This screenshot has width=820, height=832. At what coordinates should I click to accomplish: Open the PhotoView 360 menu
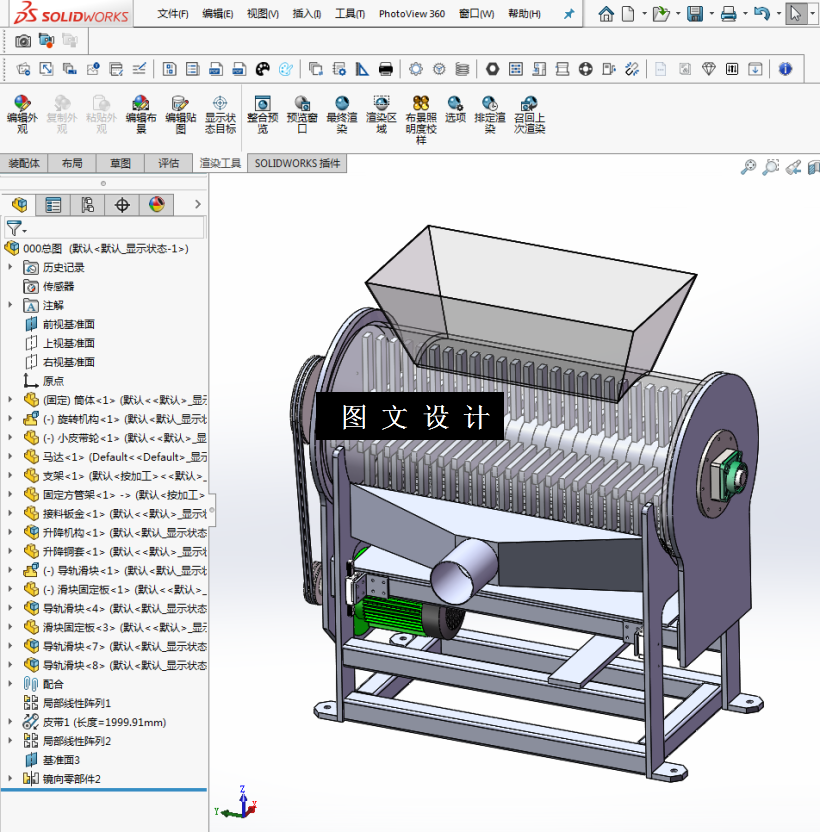pyautogui.click(x=412, y=14)
